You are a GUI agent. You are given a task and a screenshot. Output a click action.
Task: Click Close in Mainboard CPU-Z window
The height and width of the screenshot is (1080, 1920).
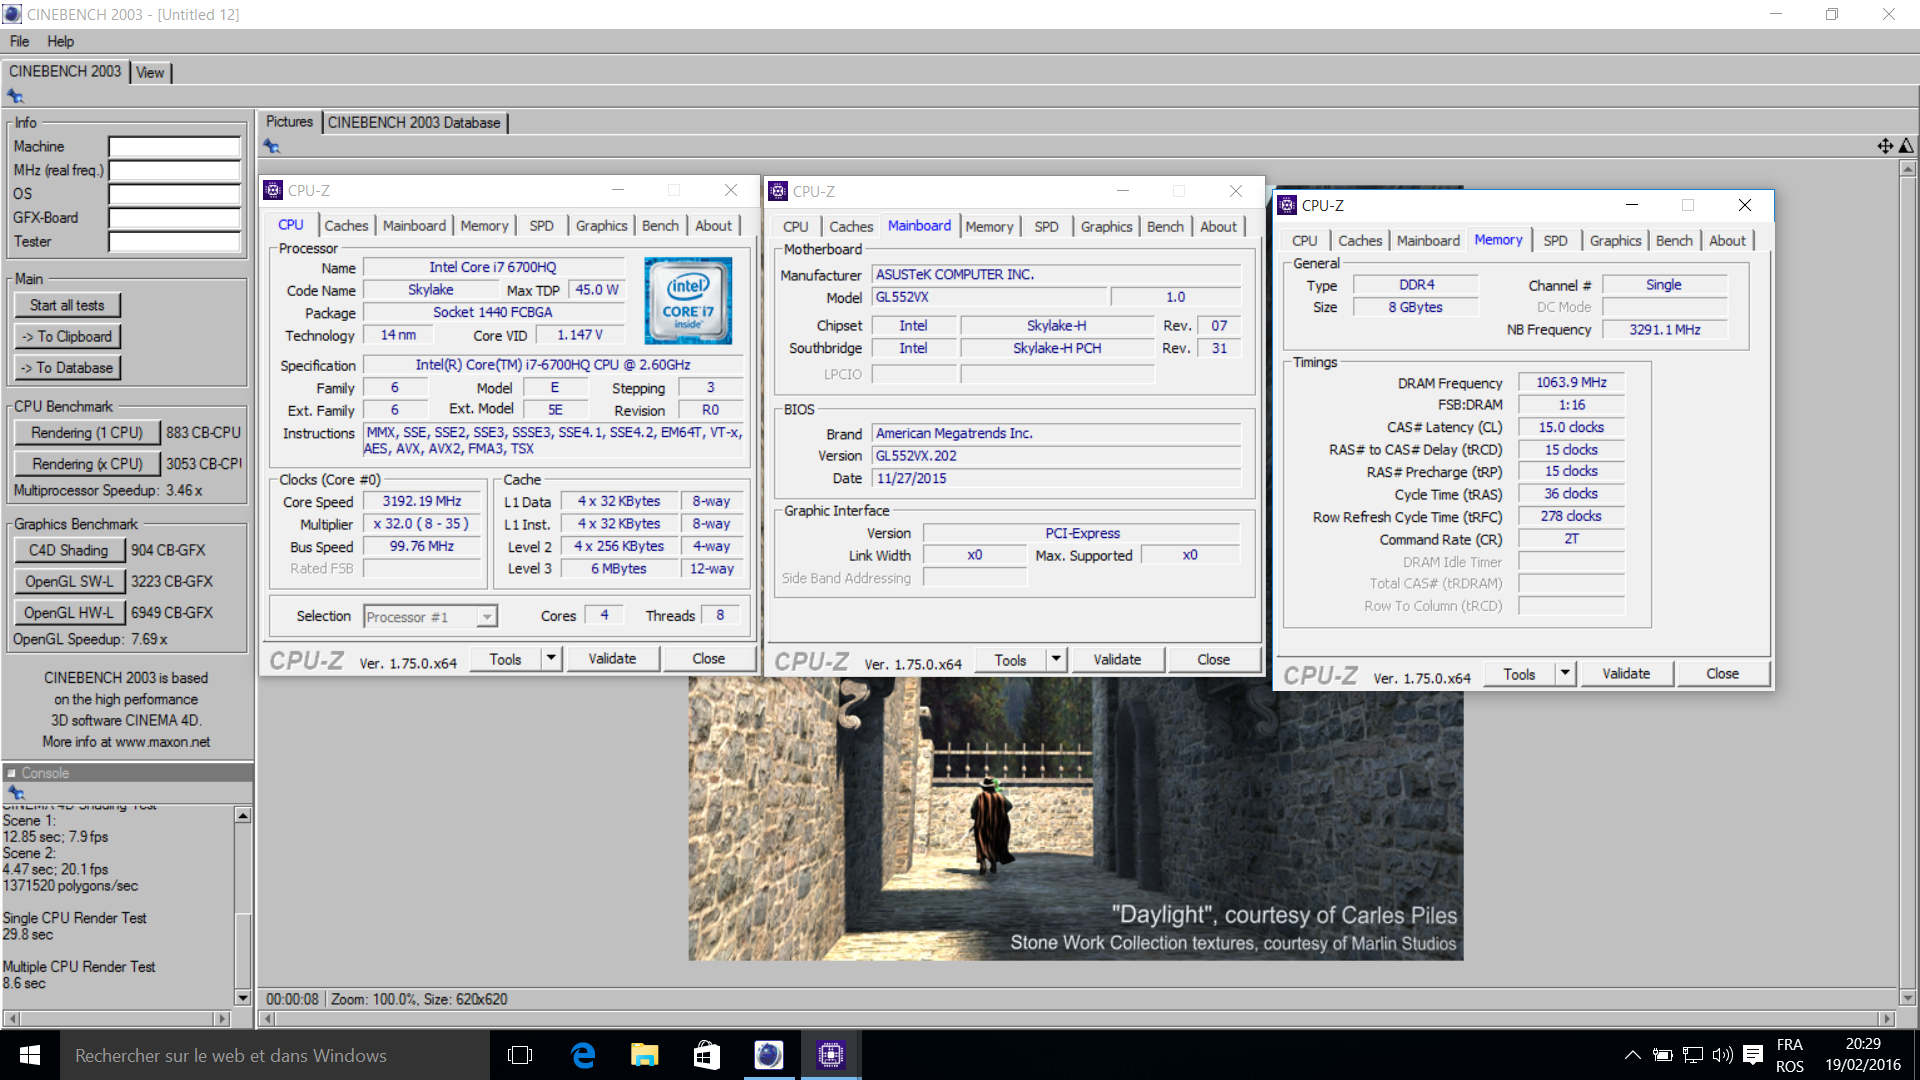1213,659
